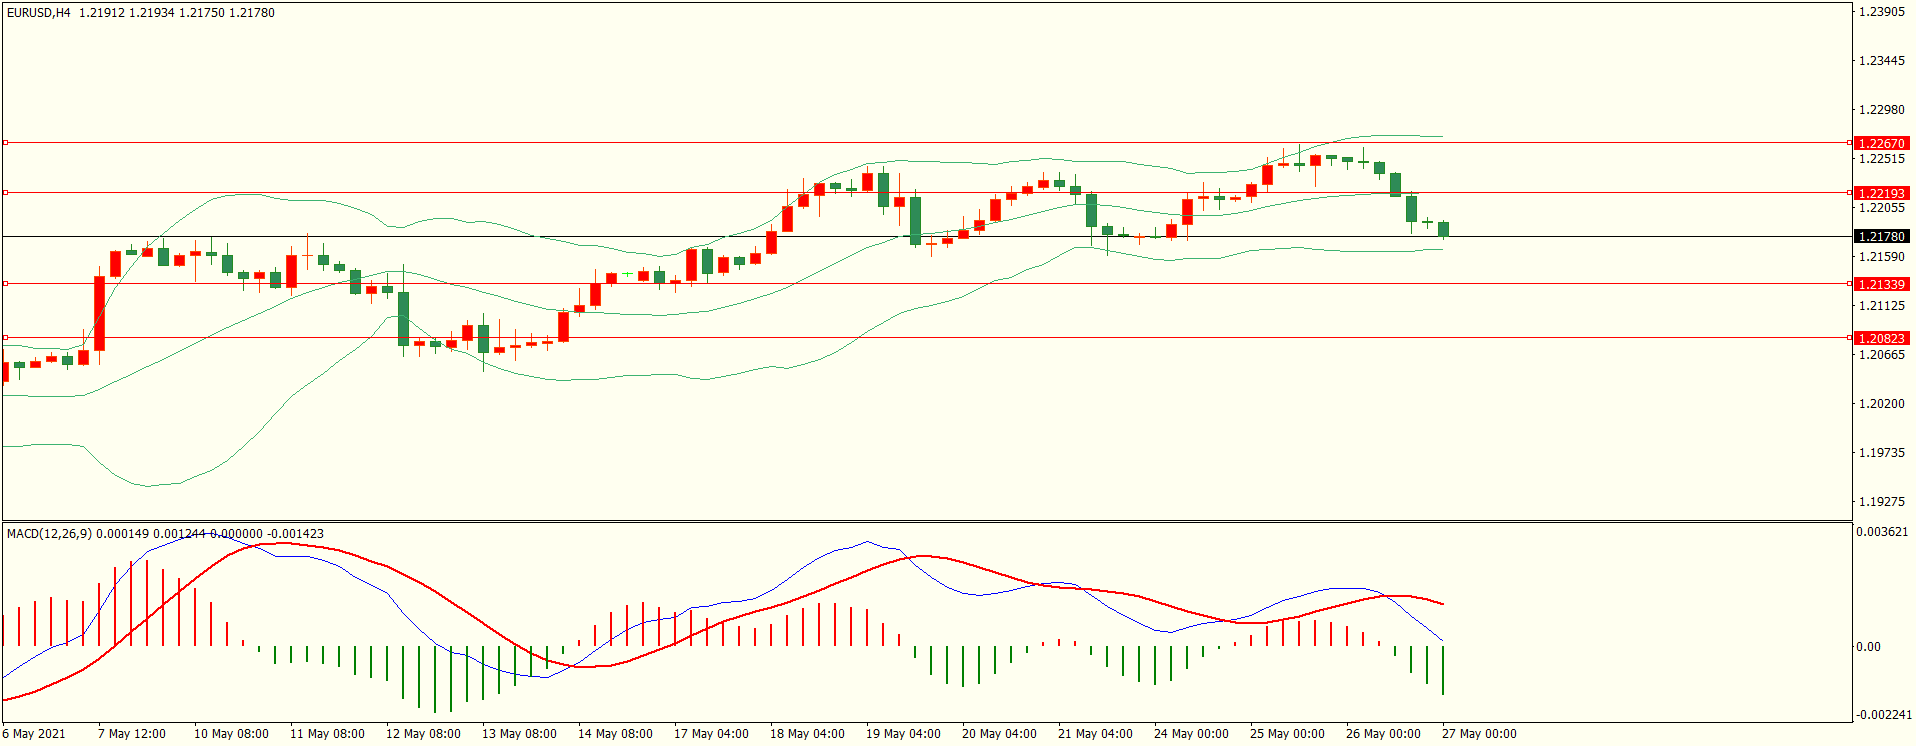Click the 0.003621 MACD scale value
This screenshot has width=1916, height=746.
point(1882,532)
